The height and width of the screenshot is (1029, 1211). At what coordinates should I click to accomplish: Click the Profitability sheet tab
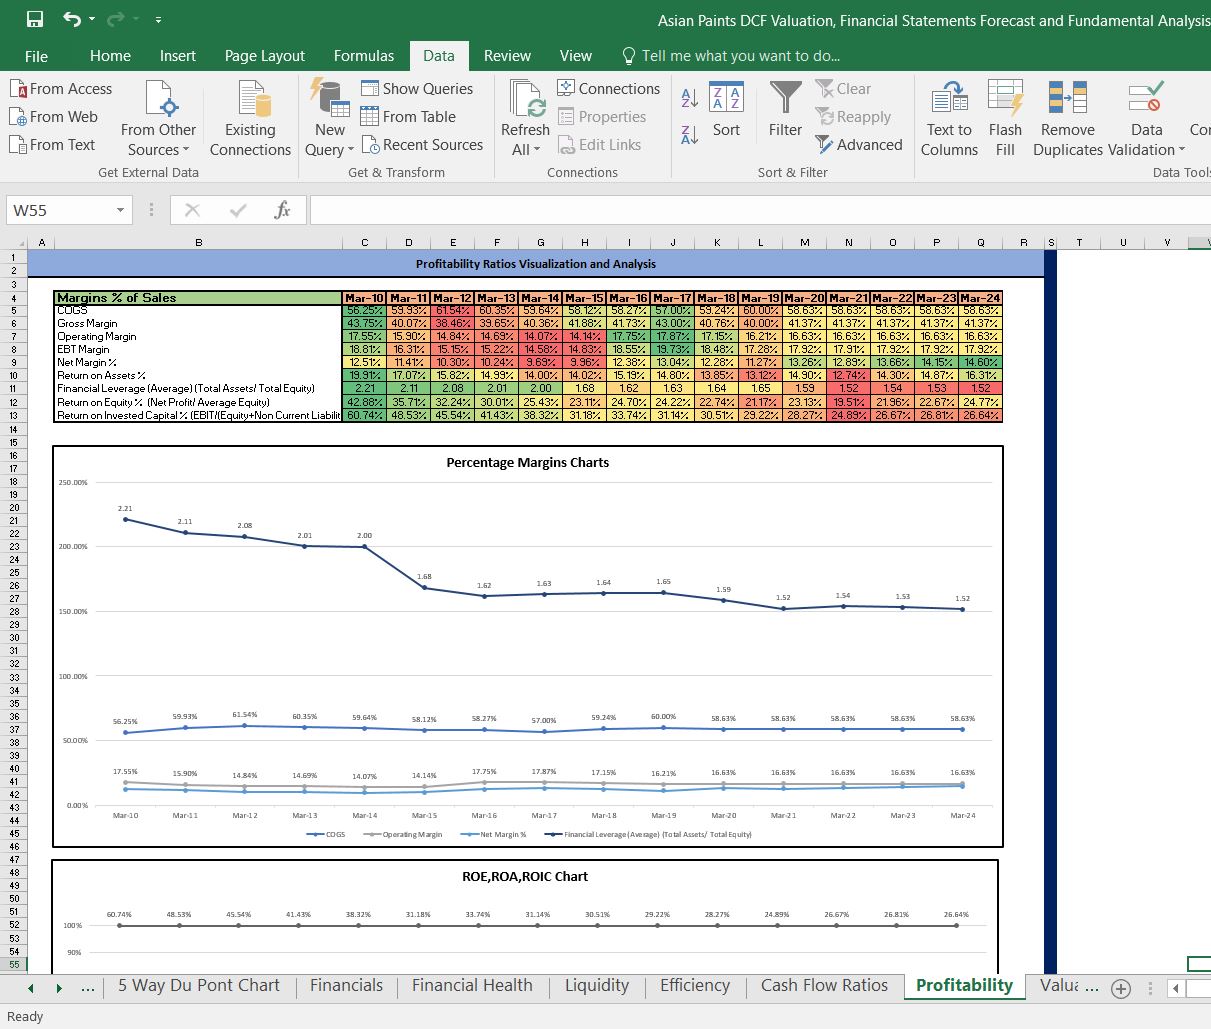click(964, 986)
